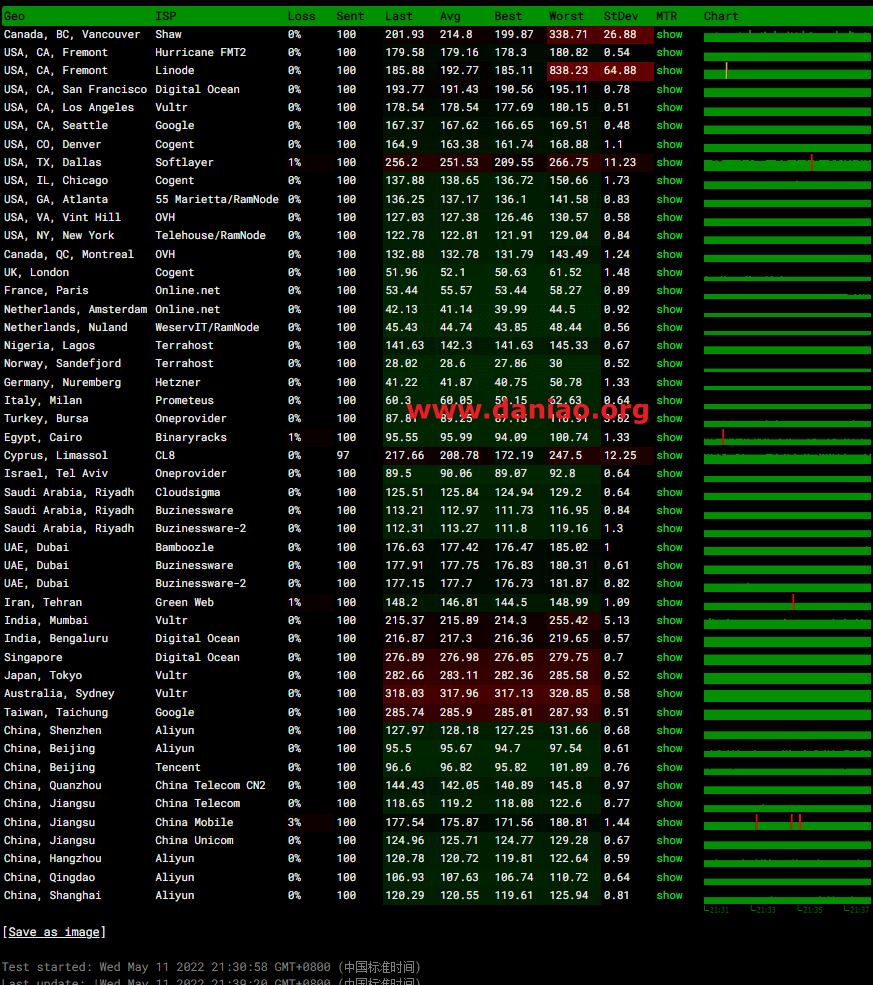Image resolution: width=873 pixels, height=985 pixels.
Task: Open MTR for Tel Aviv Oneprovider
Action: pos(670,474)
